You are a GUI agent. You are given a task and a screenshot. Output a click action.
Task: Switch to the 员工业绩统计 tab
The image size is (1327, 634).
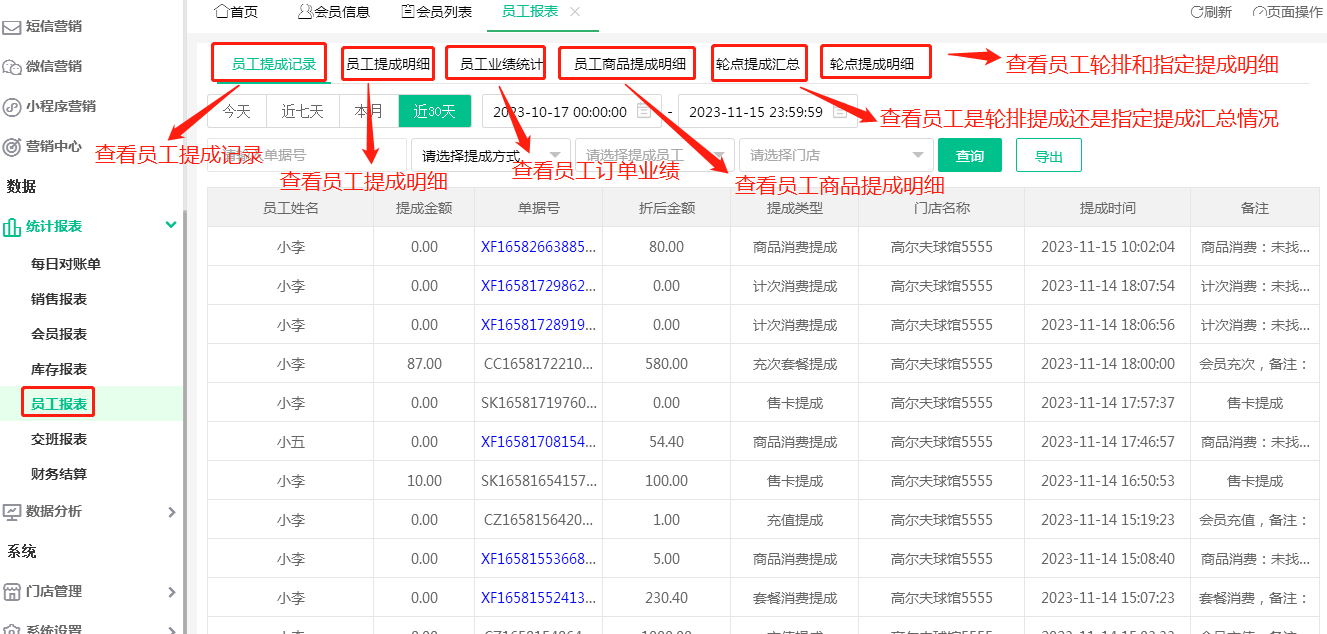(495, 61)
